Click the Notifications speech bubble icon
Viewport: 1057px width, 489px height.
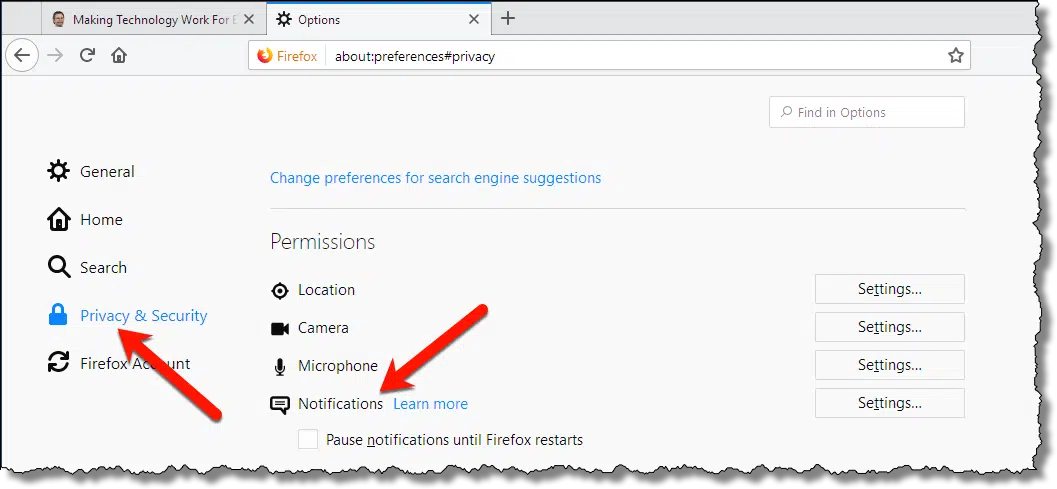pos(280,405)
